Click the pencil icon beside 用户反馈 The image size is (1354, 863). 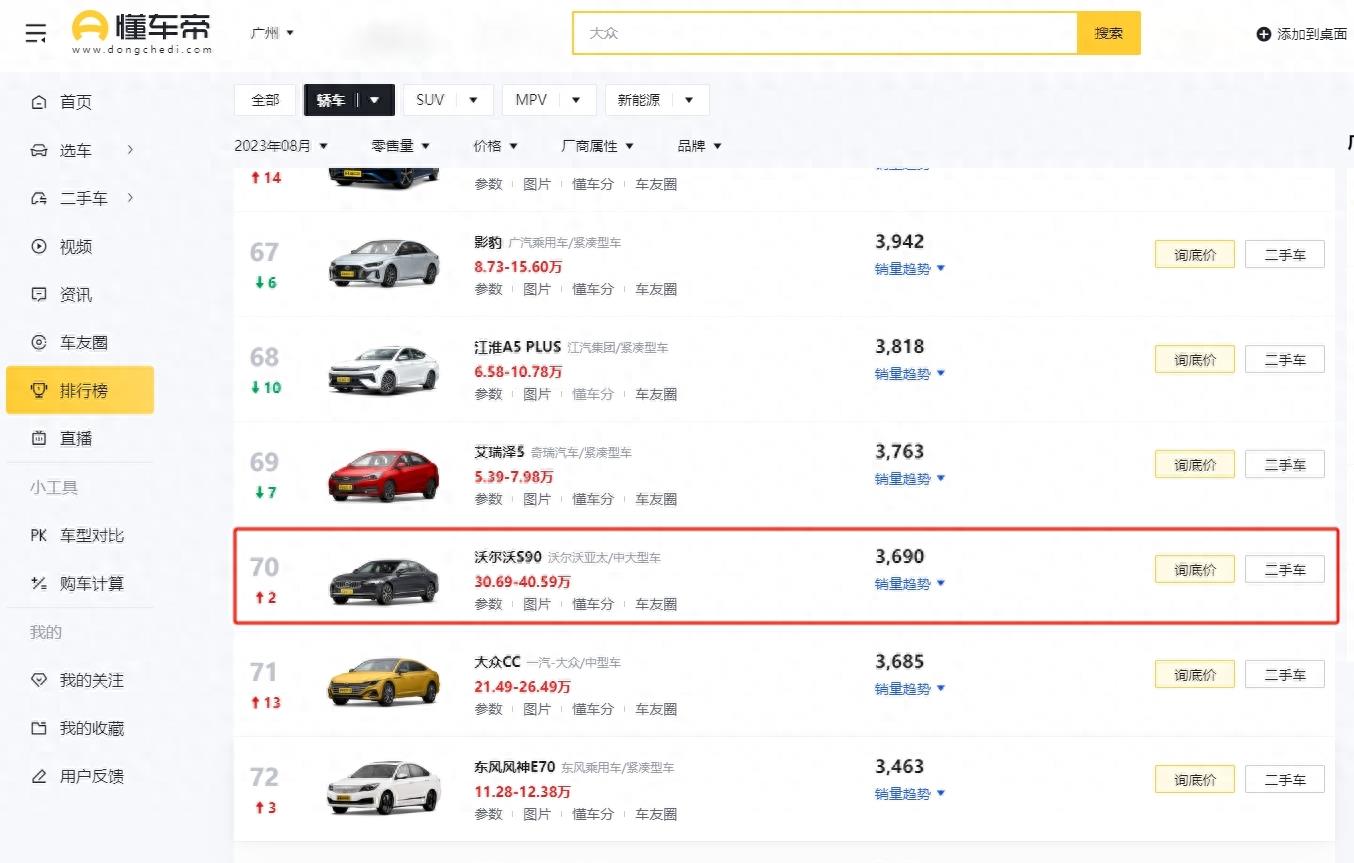click(39, 776)
